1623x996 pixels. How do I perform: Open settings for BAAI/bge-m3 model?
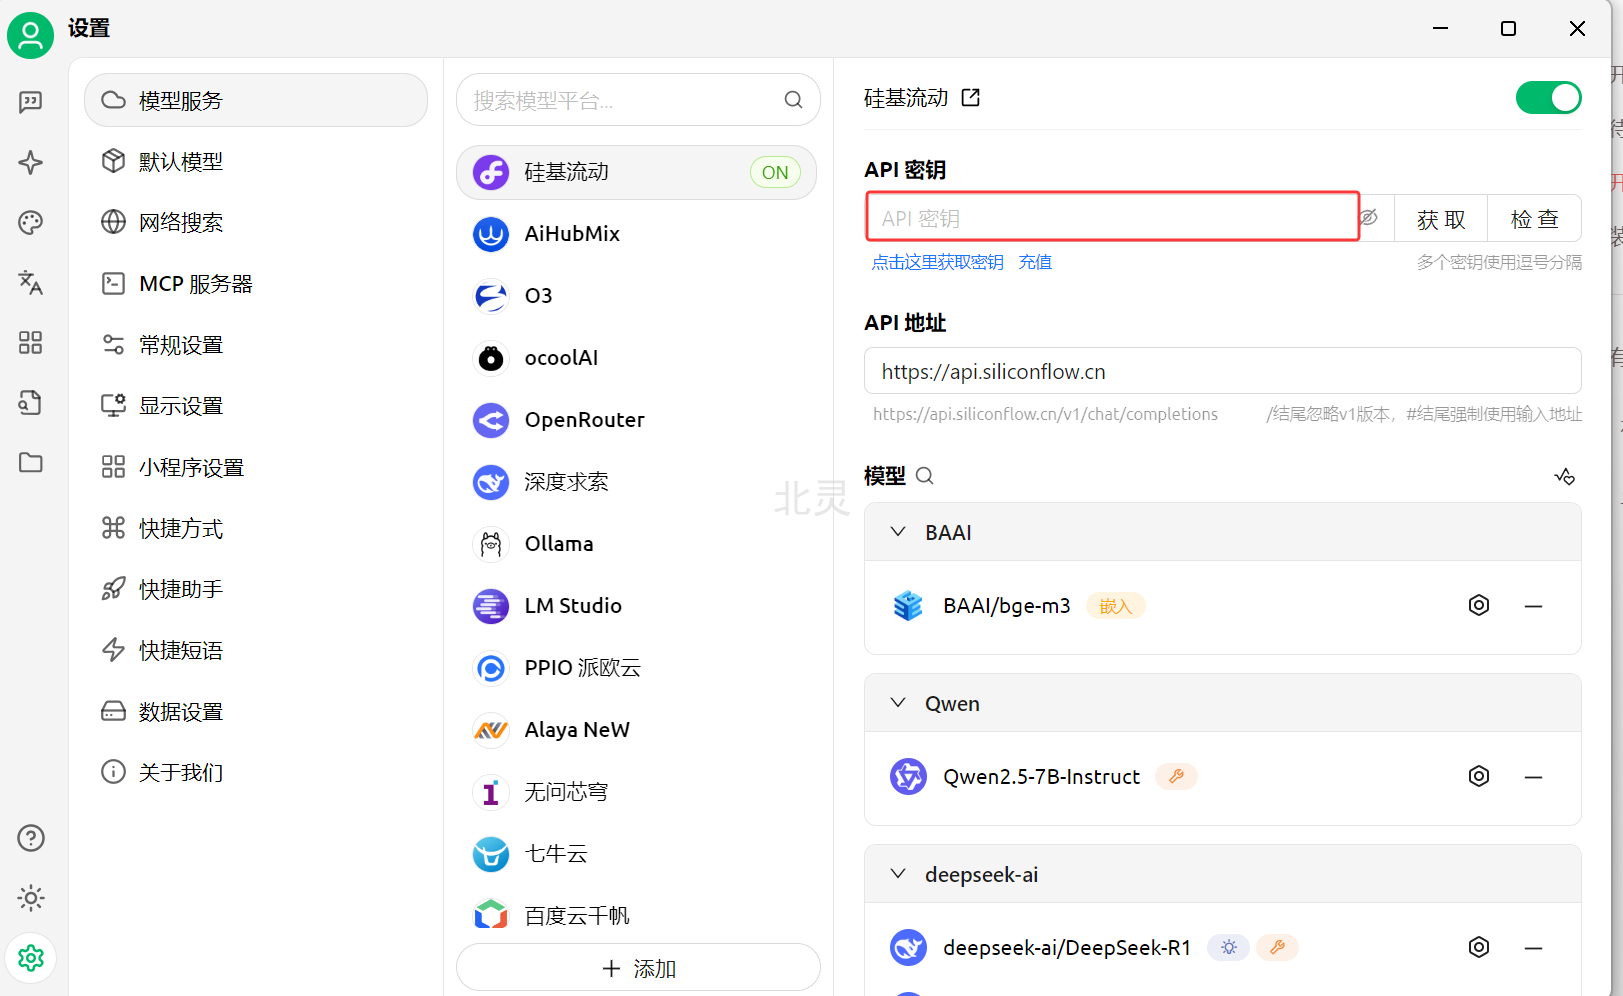(1479, 605)
